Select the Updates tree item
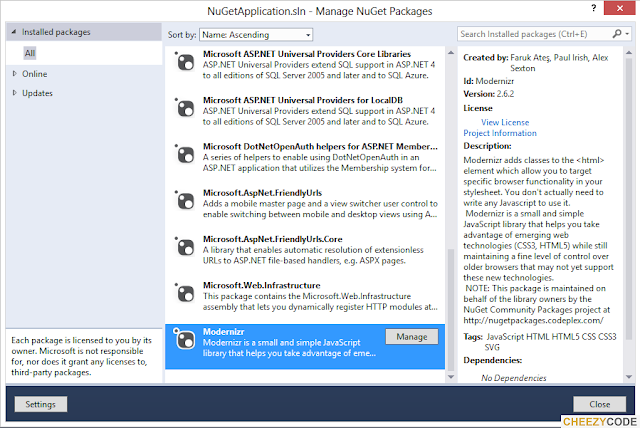This screenshot has height=428, width=640. pyautogui.click(x=38, y=93)
